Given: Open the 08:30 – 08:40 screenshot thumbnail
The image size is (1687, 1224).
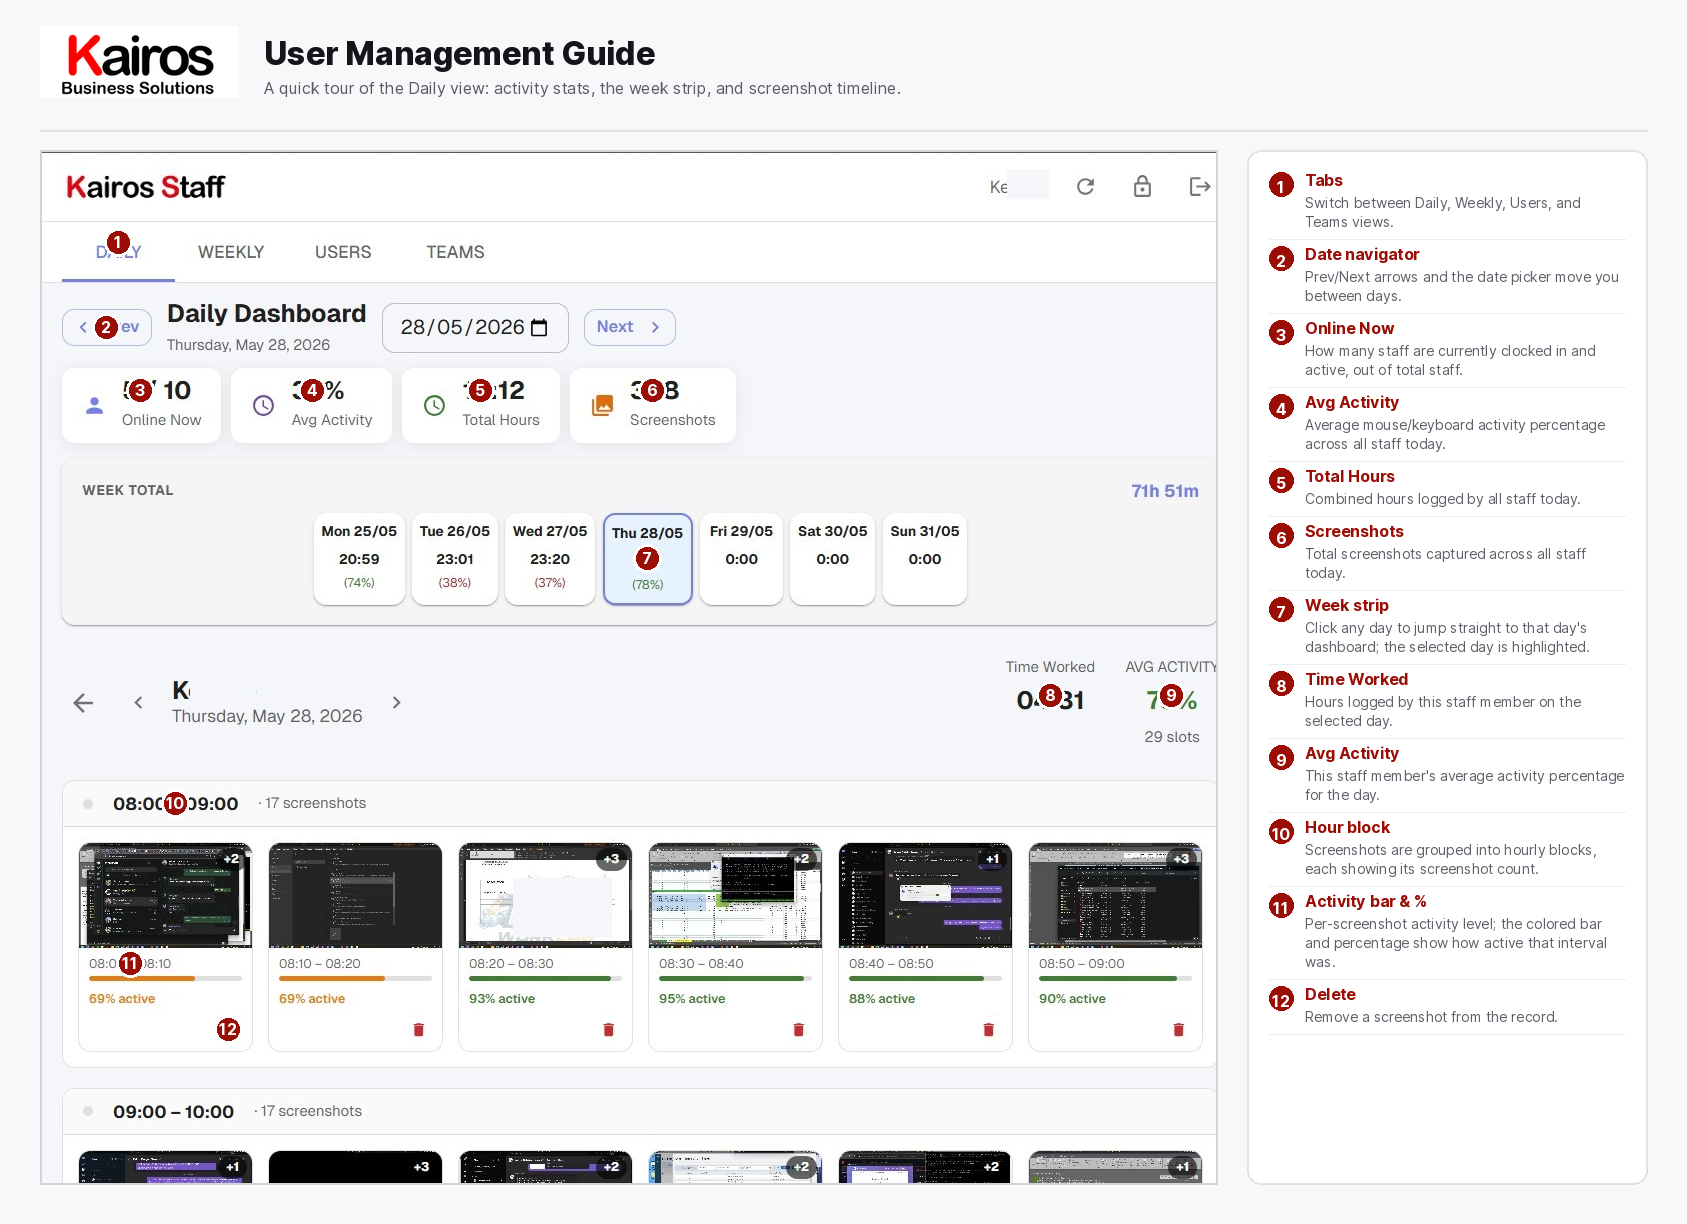Looking at the screenshot, I should tap(735, 895).
